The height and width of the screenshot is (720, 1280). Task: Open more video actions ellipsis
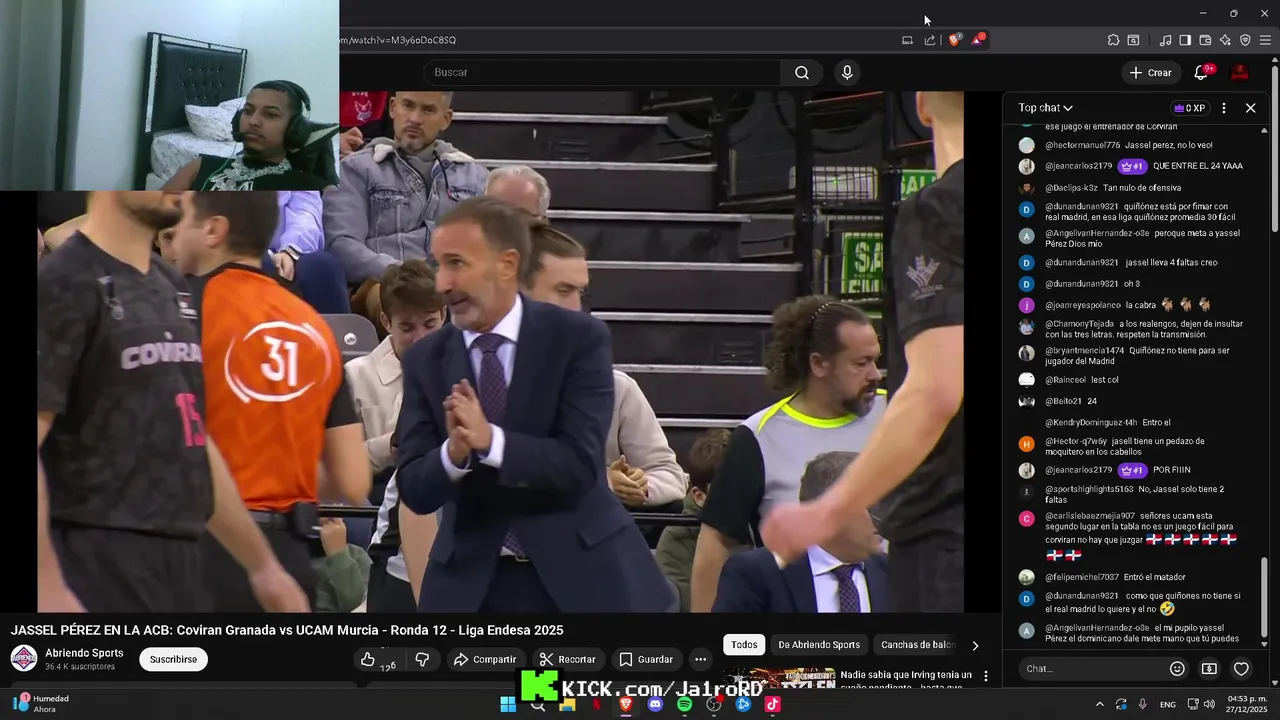(x=700, y=659)
